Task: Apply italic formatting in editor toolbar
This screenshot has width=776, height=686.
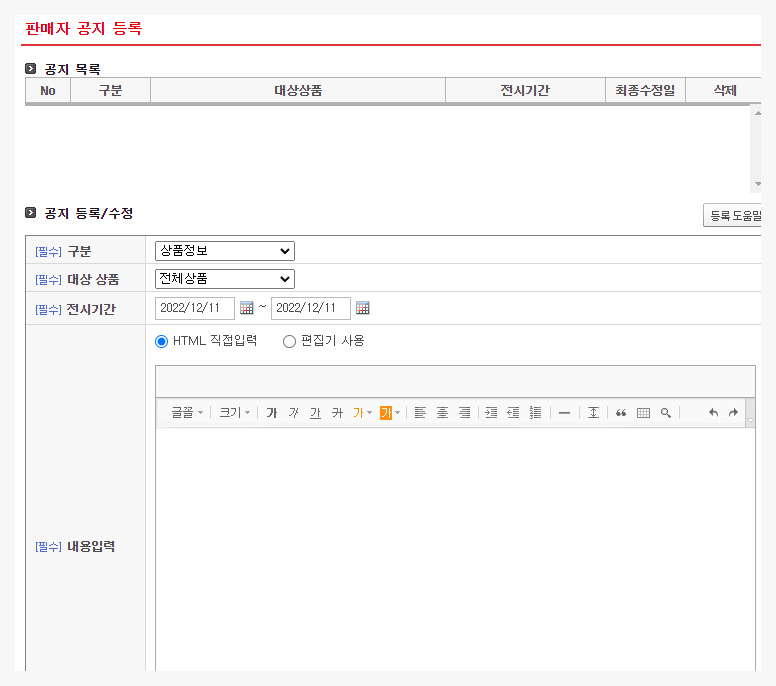Action: 294,413
